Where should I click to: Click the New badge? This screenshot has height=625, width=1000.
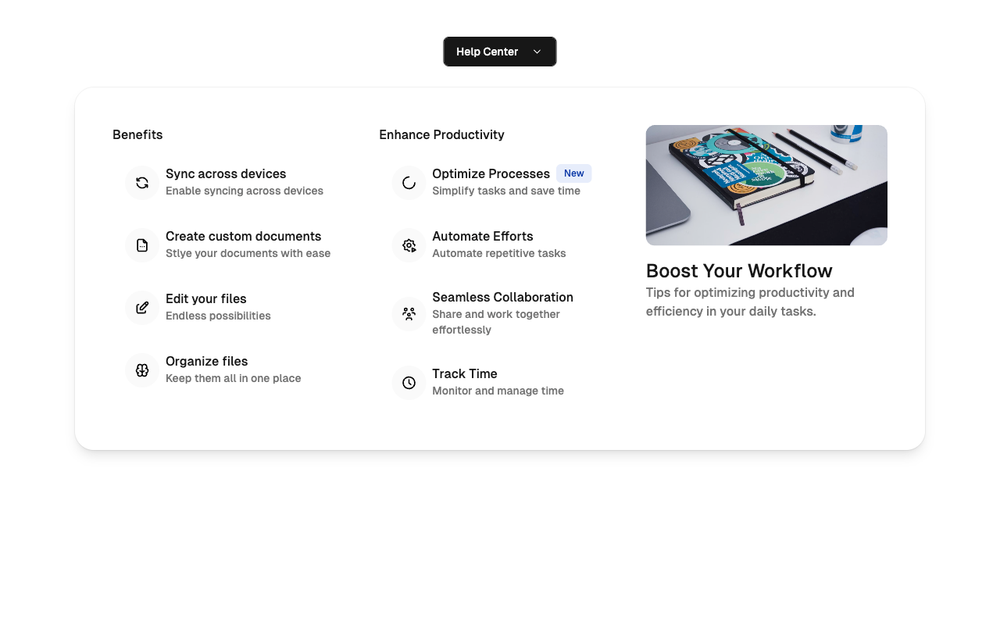574,173
